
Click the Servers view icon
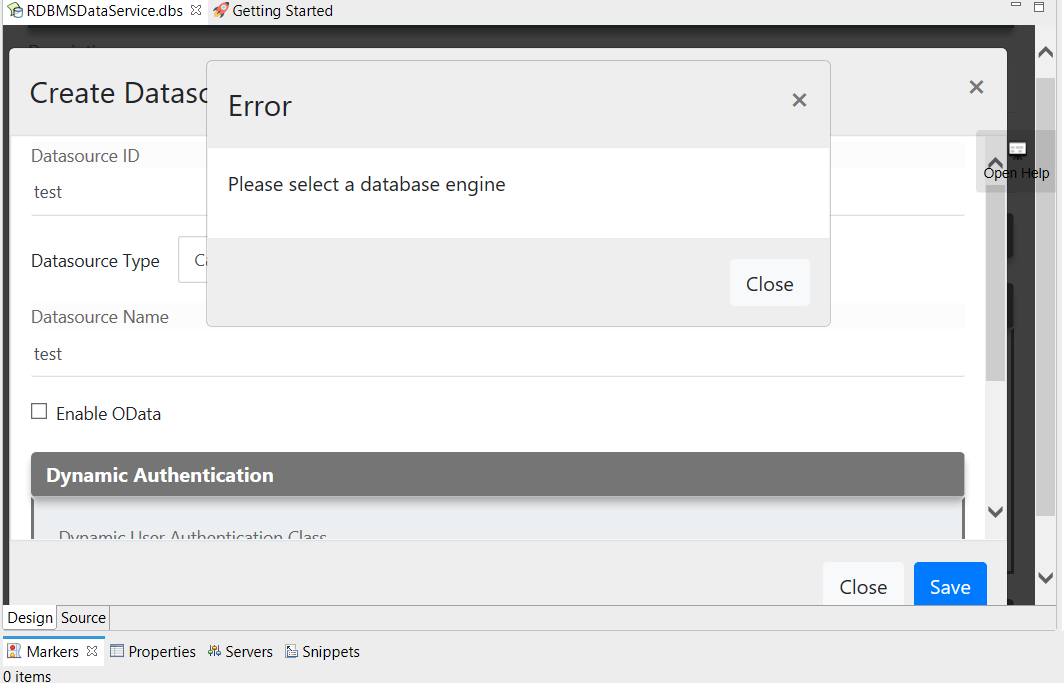pos(214,651)
